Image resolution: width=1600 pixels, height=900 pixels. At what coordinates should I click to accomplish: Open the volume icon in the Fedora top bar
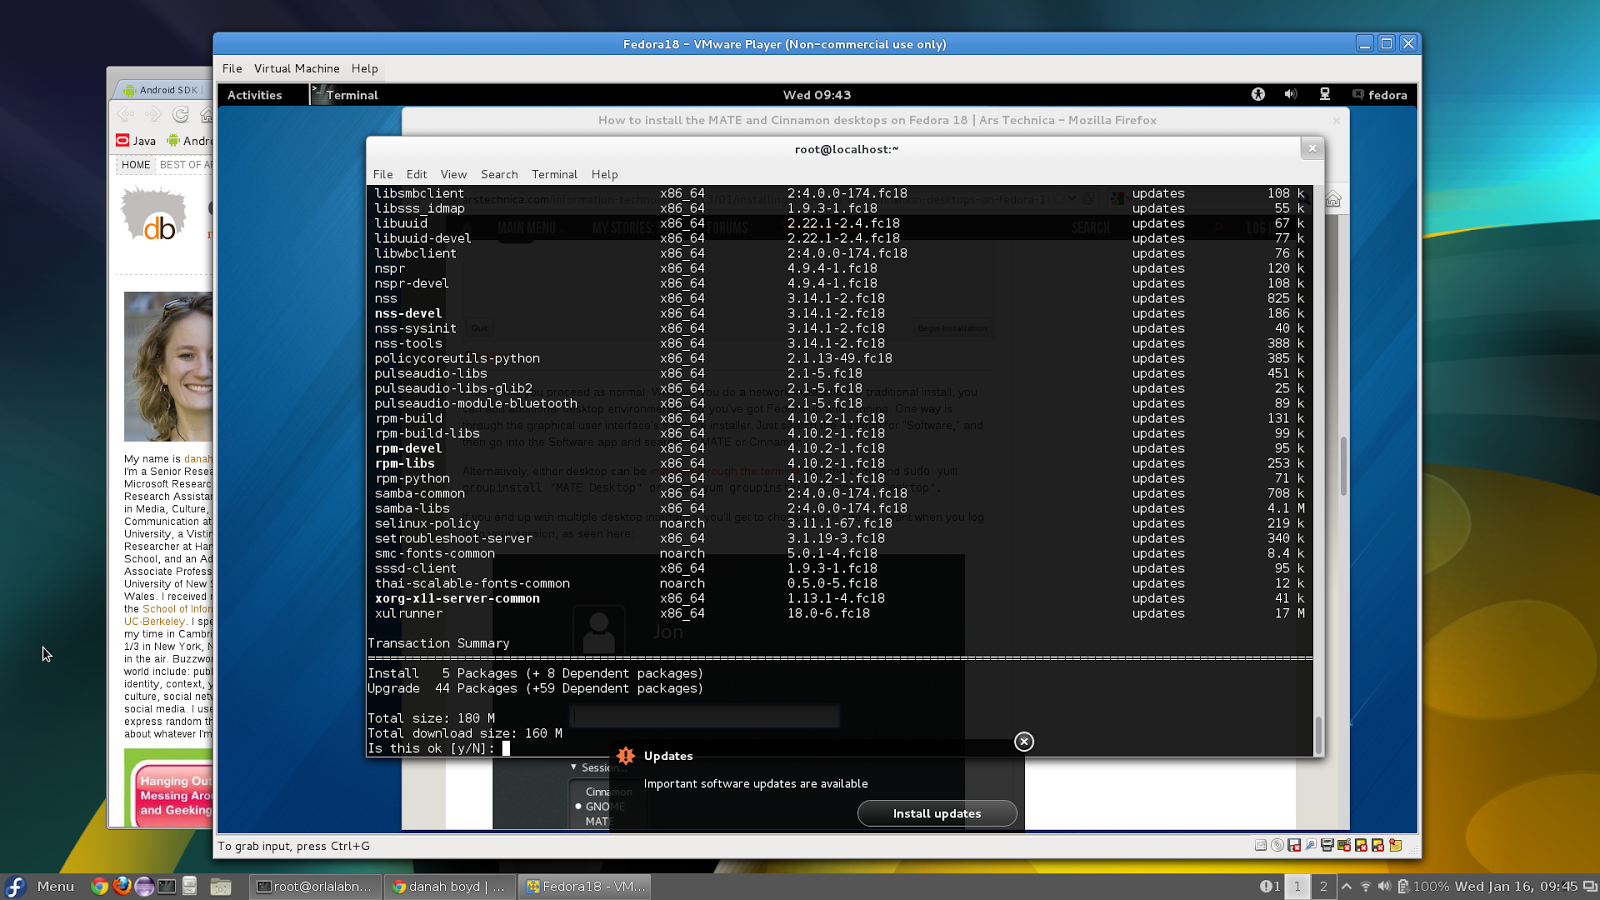[x=1290, y=94]
